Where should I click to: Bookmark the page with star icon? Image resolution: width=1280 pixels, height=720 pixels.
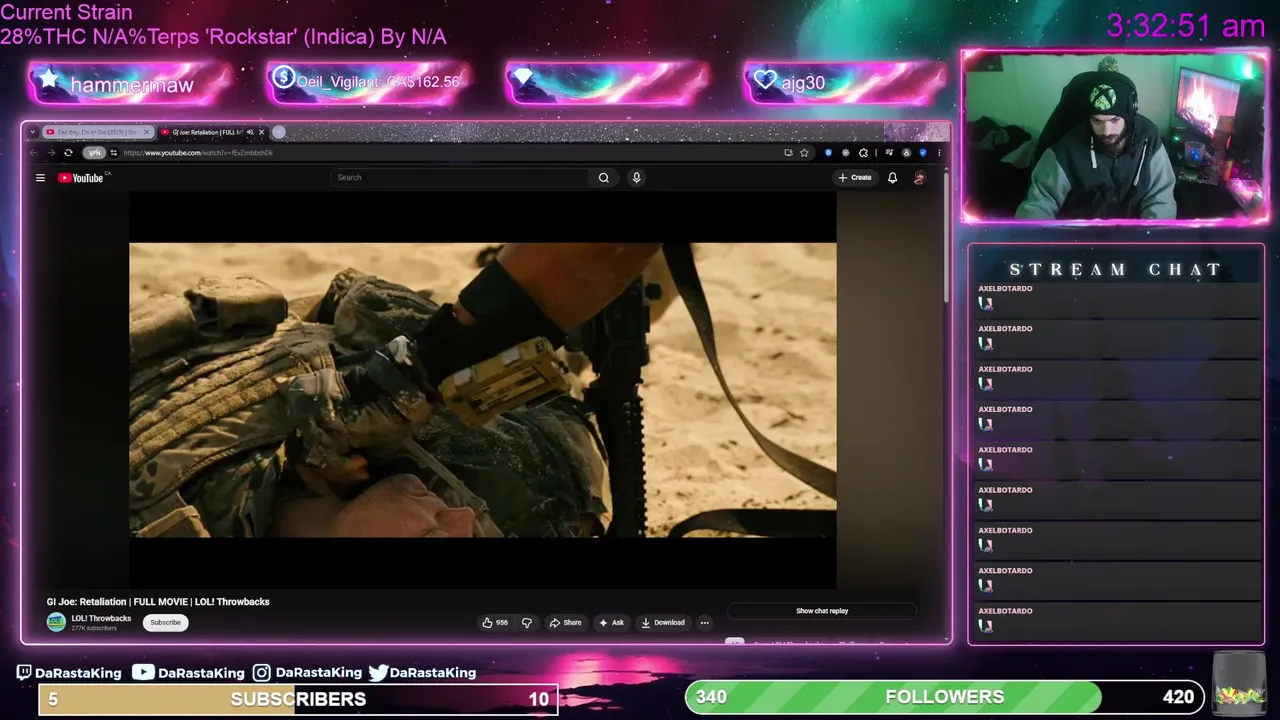click(804, 153)
